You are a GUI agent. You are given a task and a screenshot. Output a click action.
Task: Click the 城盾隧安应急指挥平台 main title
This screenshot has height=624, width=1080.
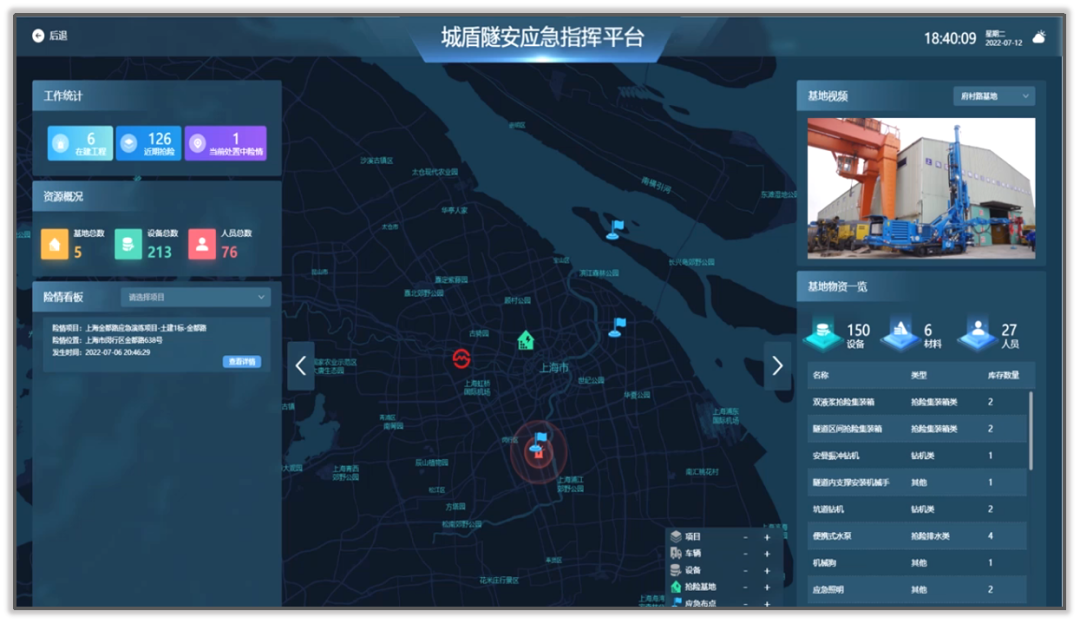(542, 37)
